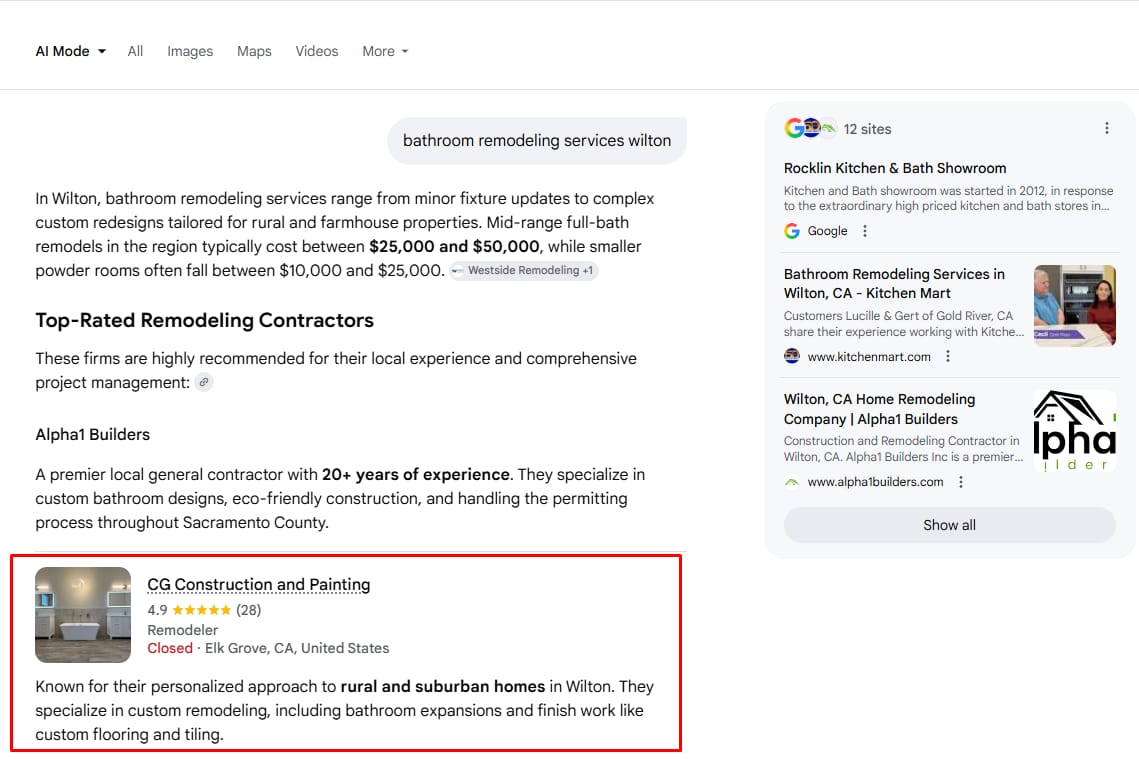The width and height of the screenshot is (1139, 759).
Task: Click the link icon after 'project management:'
Action: coord(204,382)
